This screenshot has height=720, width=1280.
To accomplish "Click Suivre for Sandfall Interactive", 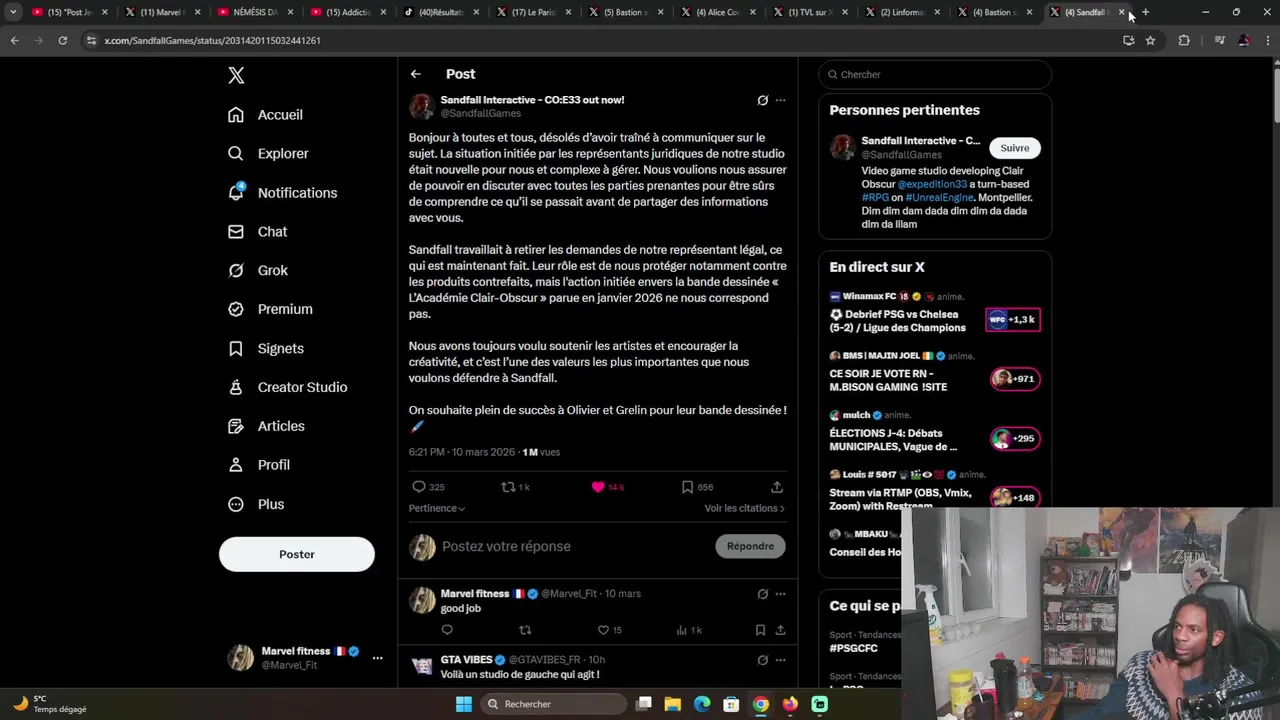I will pos(1015,148).
